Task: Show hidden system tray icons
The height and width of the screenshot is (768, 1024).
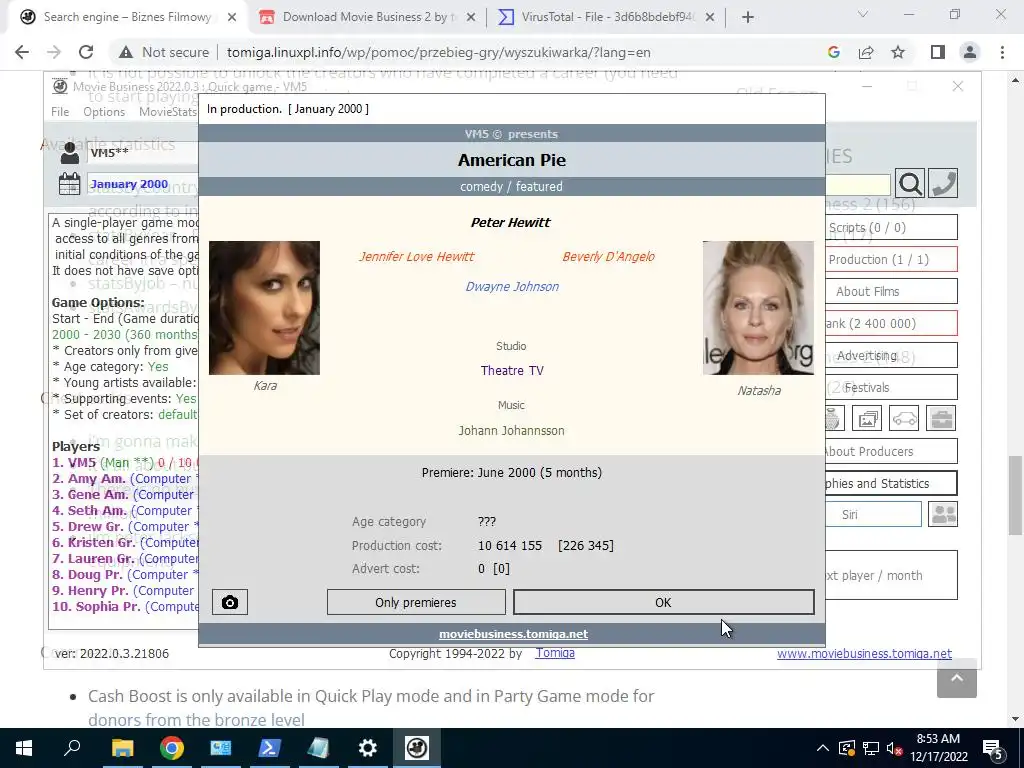Action: [823, 748]
